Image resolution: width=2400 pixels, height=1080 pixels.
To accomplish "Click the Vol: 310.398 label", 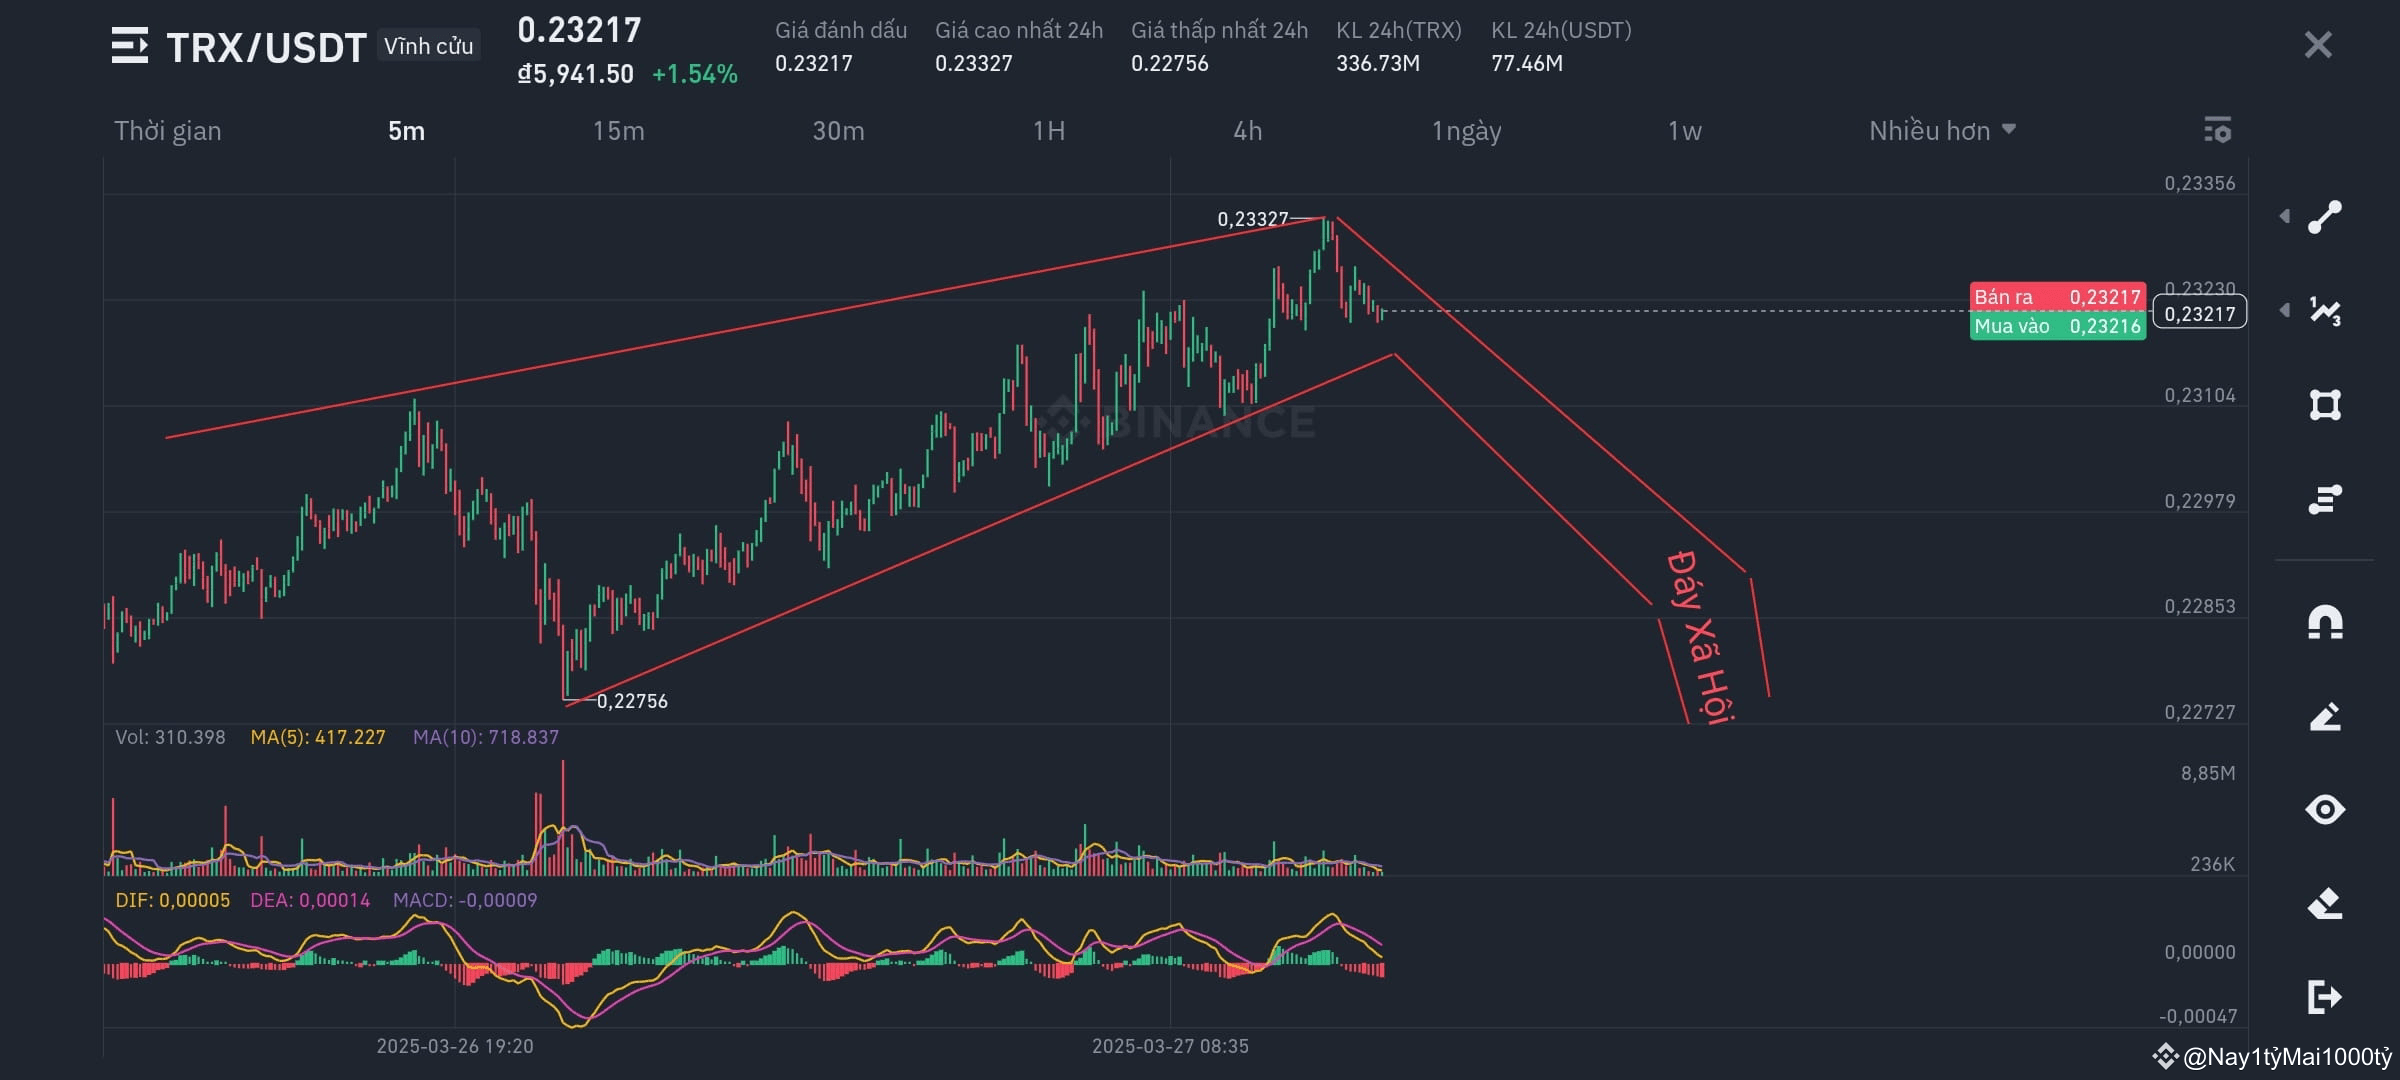I will pyautogui.click(x=170, y=737).
